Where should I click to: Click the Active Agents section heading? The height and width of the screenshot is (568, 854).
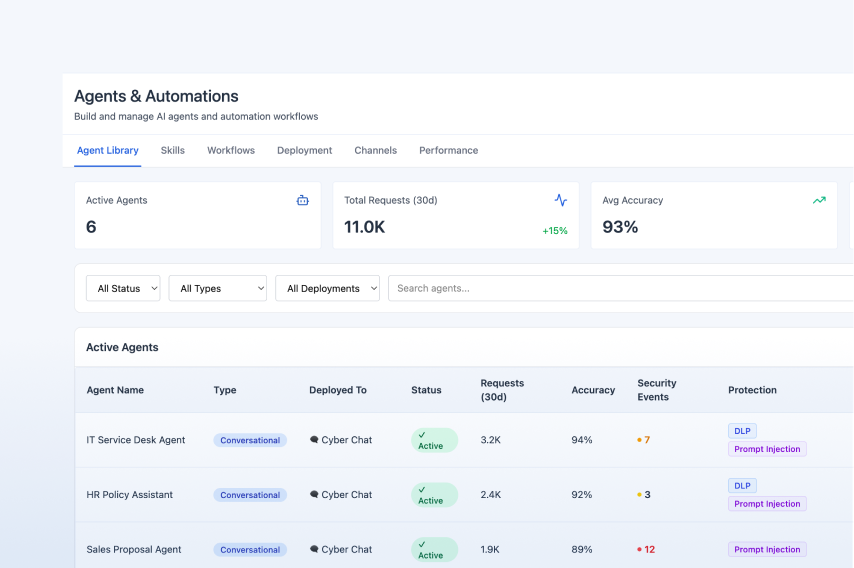(122, 347)
